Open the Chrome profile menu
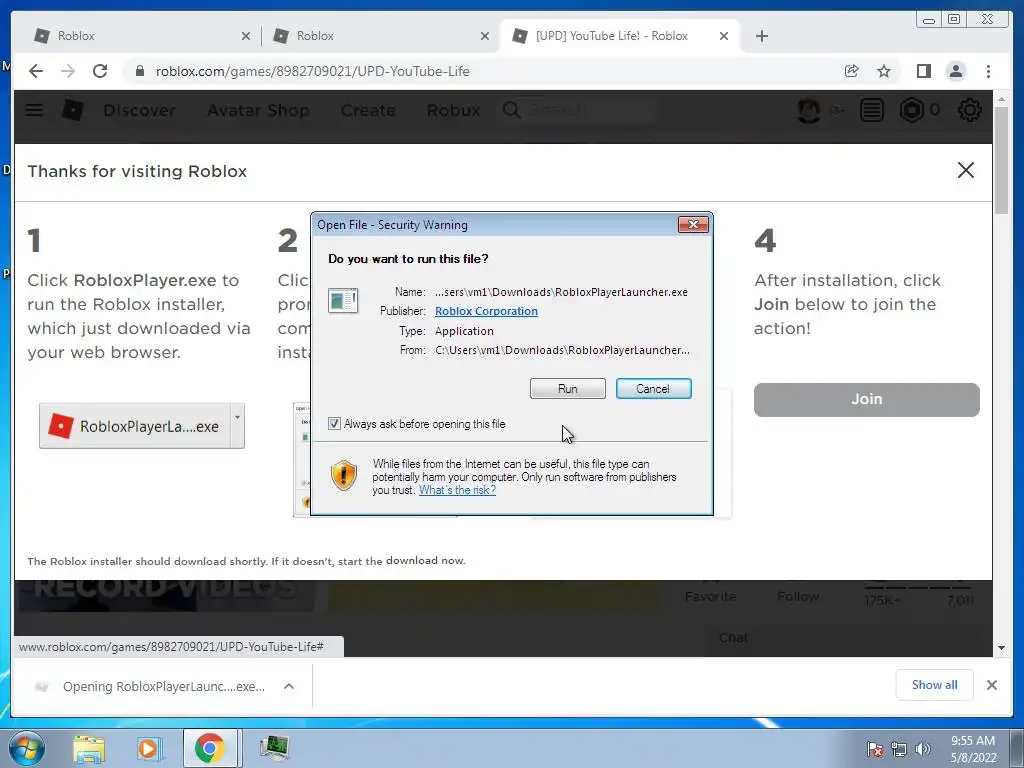This screenshot has width=1024, height=768. pos(955,71)
